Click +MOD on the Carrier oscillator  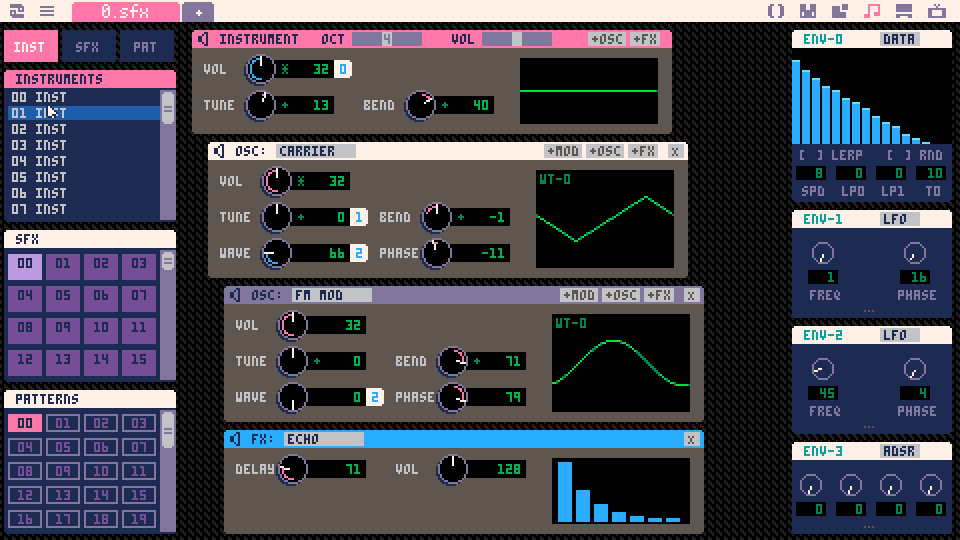click(563, 151)
